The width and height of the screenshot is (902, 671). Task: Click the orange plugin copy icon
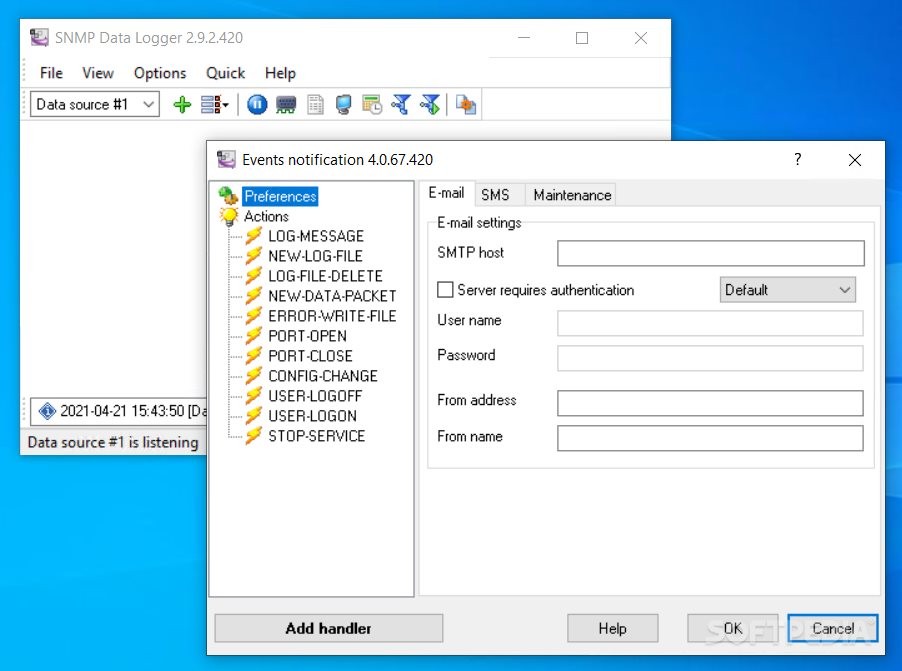[x=465, y=105]
